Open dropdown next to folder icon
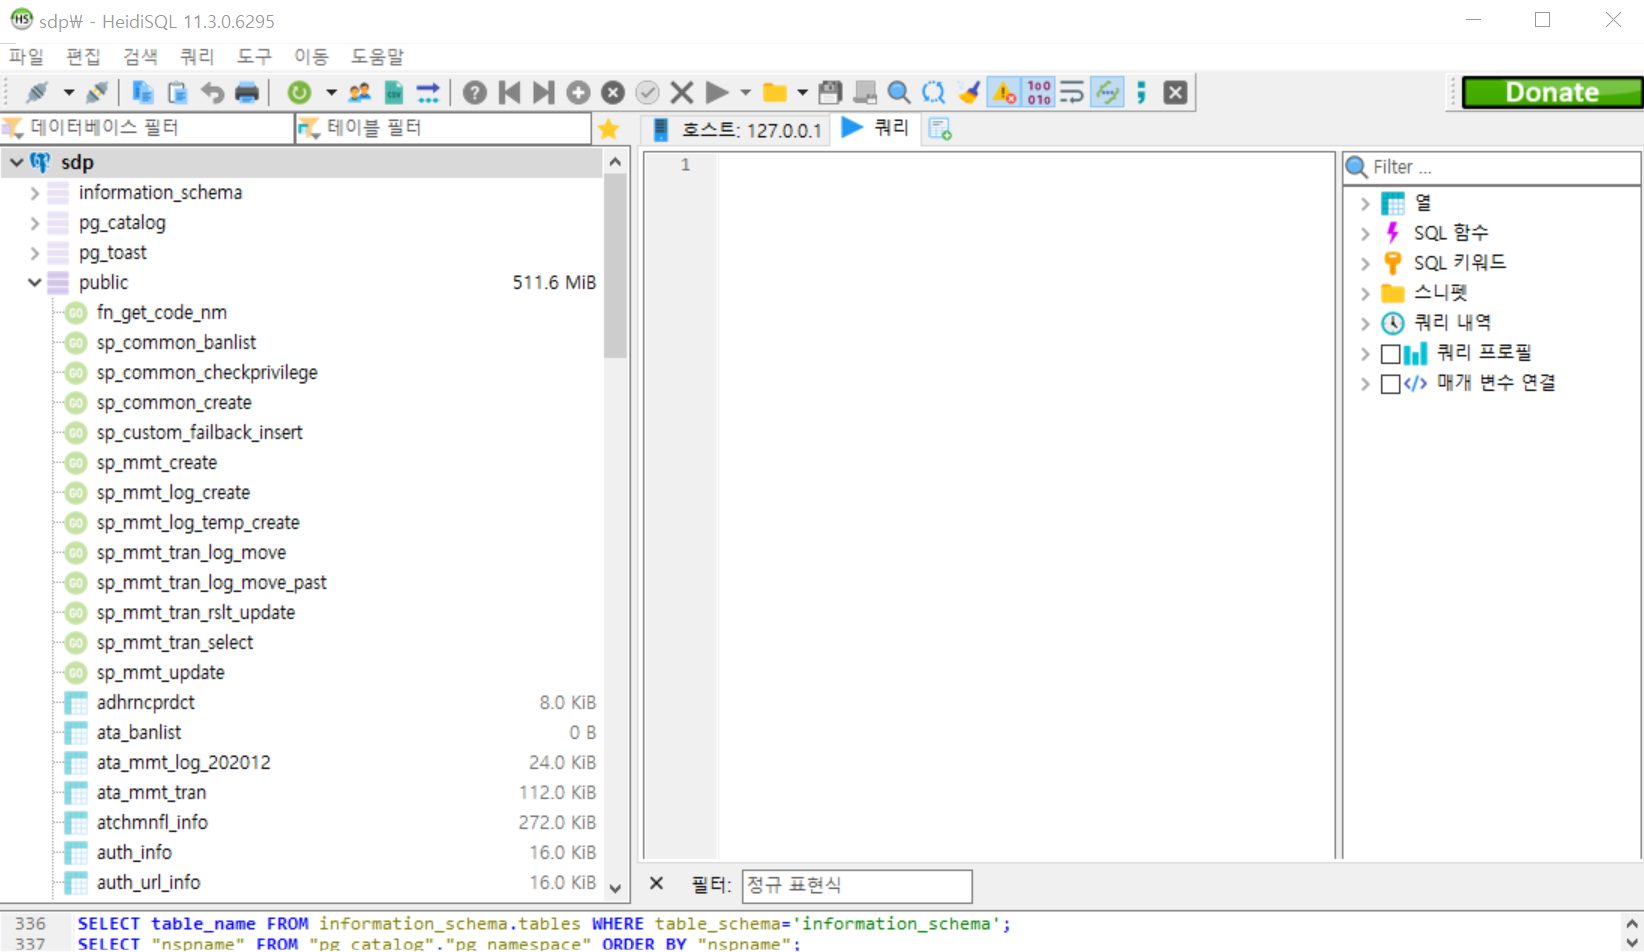 pyautogui.click(x=802, y=93)
